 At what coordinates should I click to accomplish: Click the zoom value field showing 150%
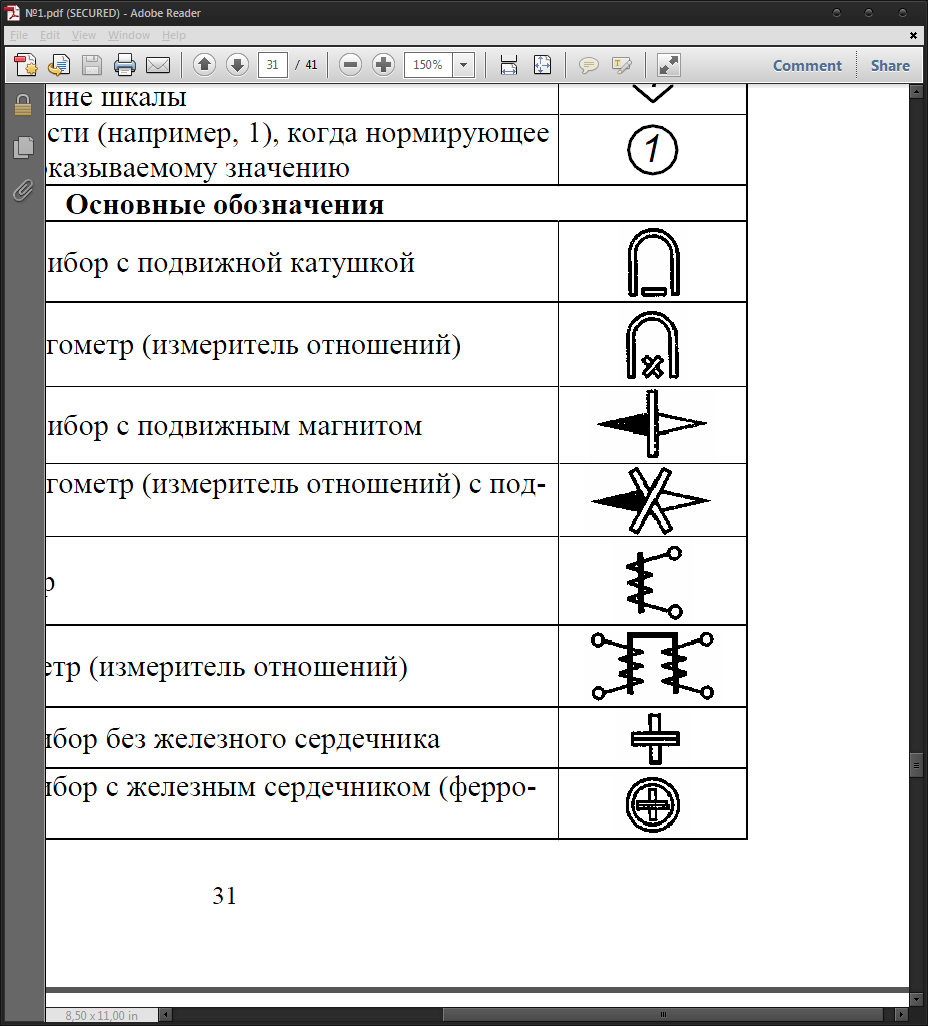(x=428, y=65)
